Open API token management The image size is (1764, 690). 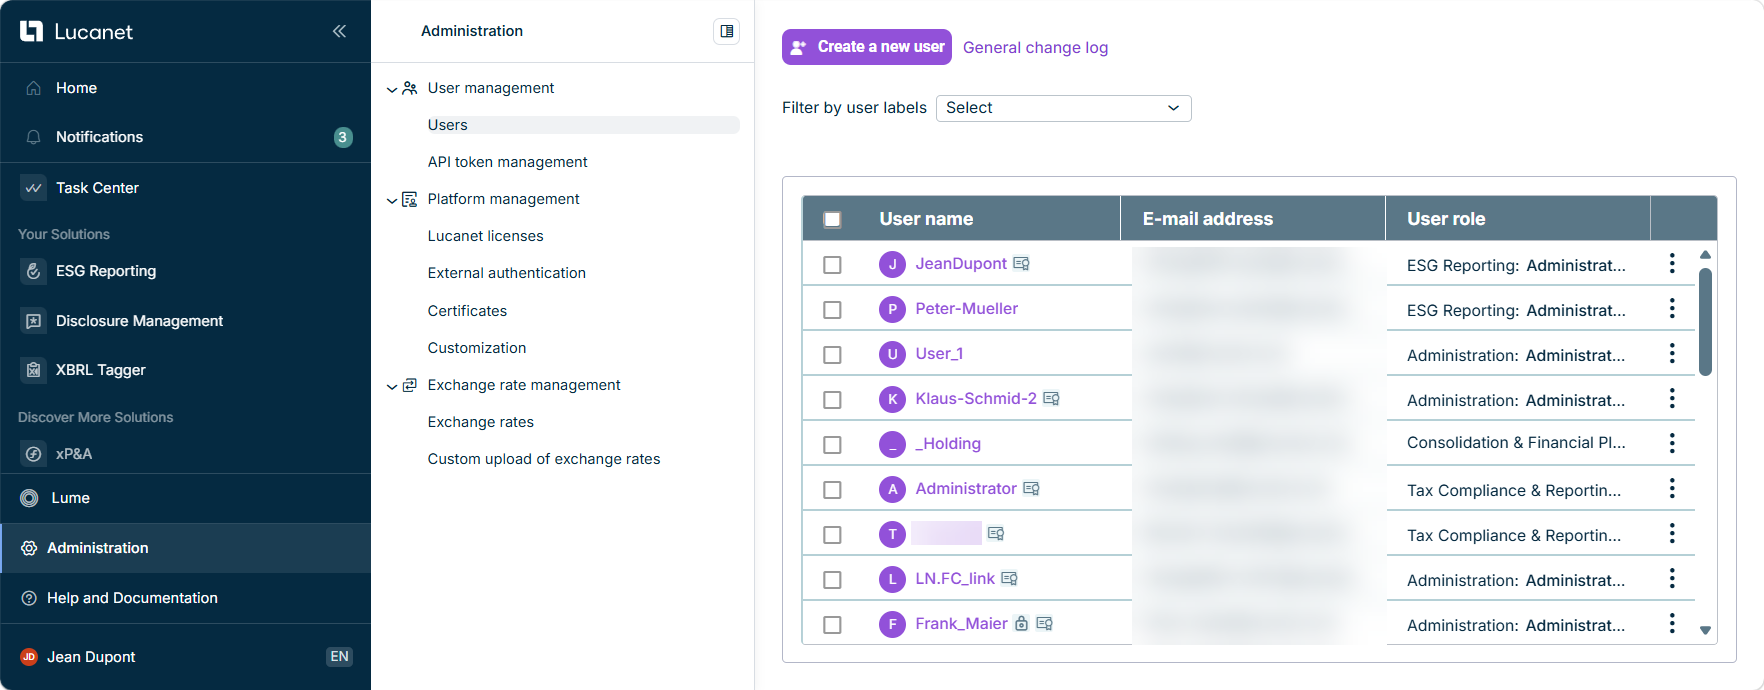507,162
